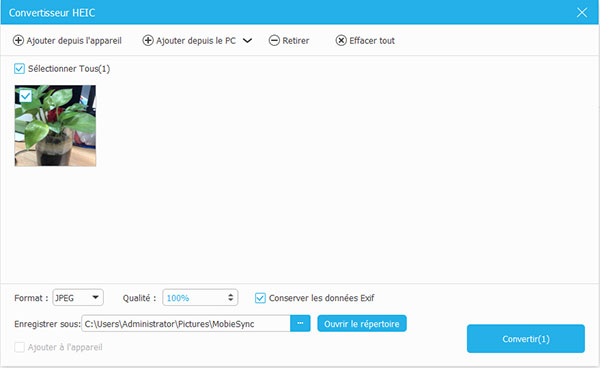Close the Convertisseur HEIC window

(582, 13)
